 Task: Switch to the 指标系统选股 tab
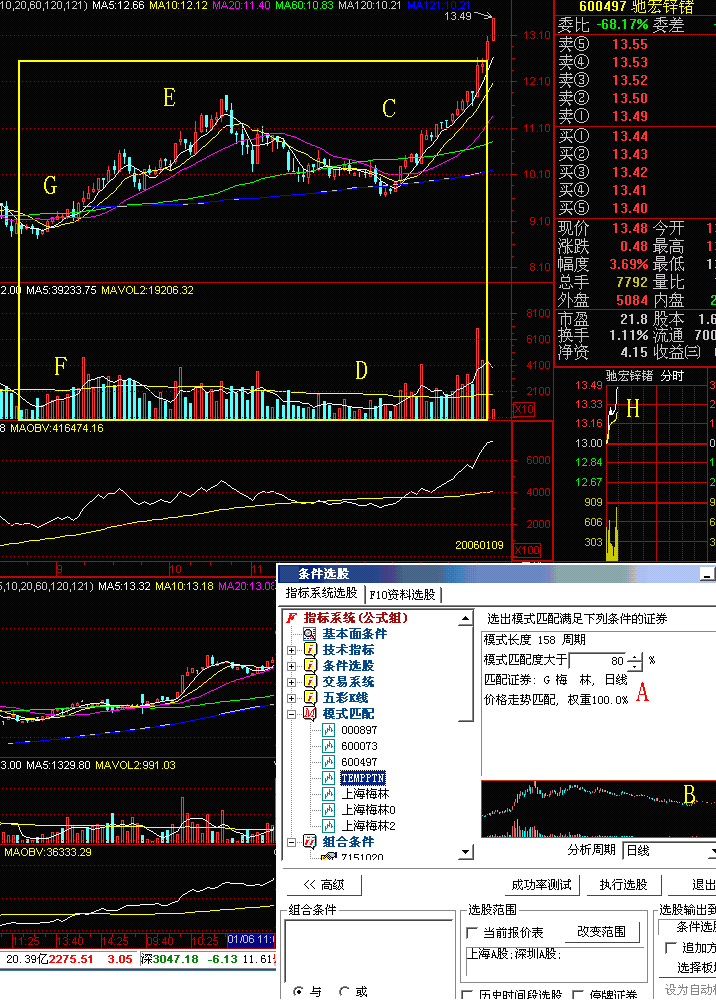click(320, 595)
